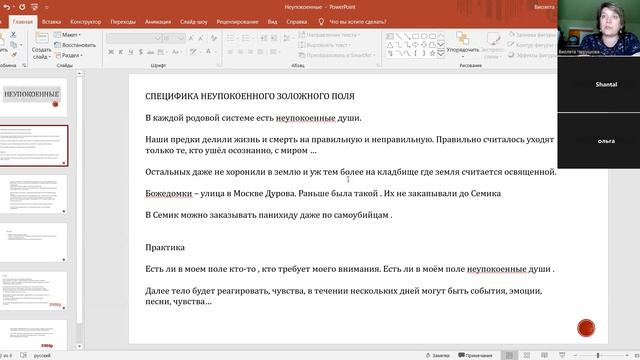Screen dimensions: 640x360
Task: Click the zoom in plus button
Action: (x=627, y=356)
